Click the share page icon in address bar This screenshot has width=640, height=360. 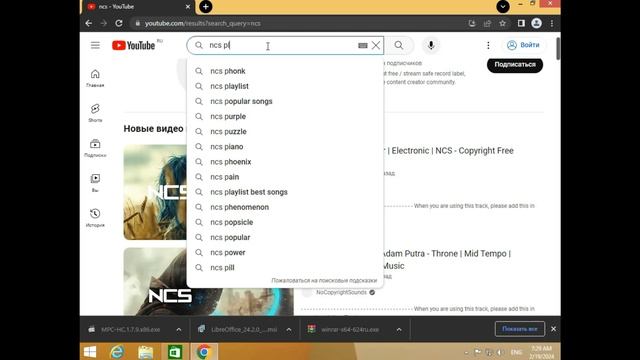(487, 23)
